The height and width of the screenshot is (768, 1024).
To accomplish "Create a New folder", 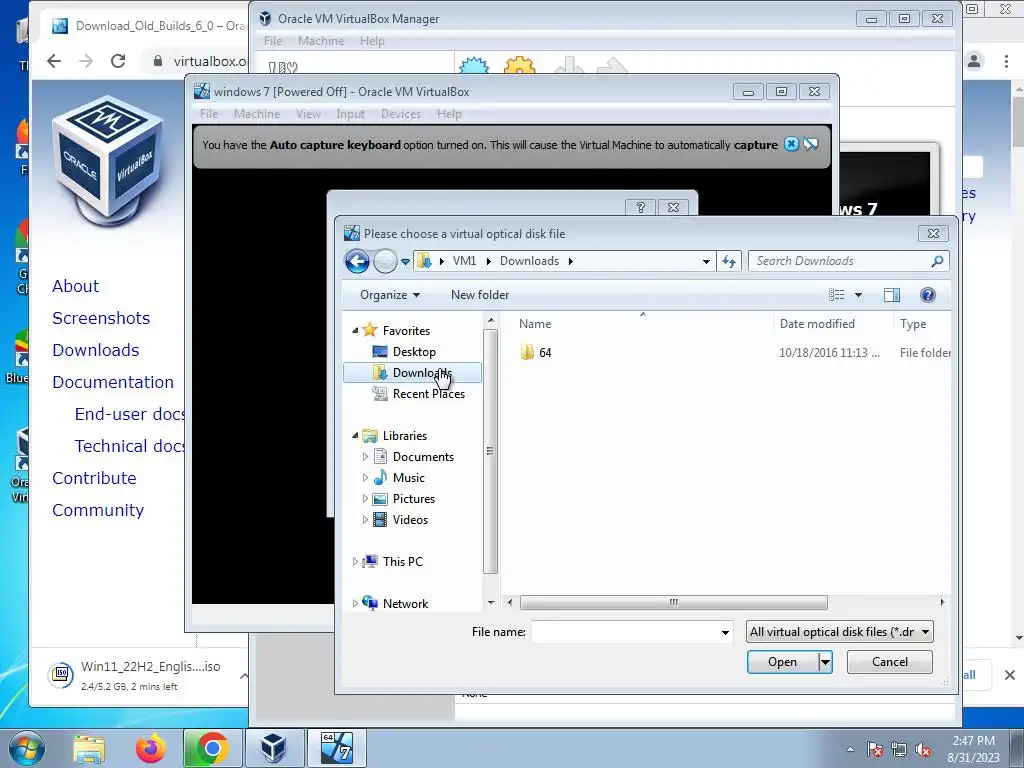I will click(x=480, y=295).
